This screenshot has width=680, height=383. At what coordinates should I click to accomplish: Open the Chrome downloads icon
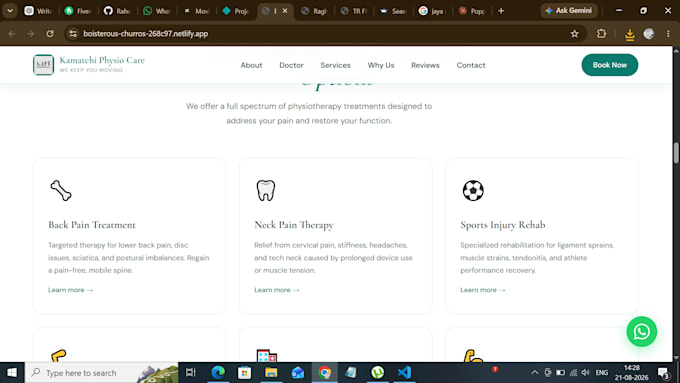tap(630, 34)
